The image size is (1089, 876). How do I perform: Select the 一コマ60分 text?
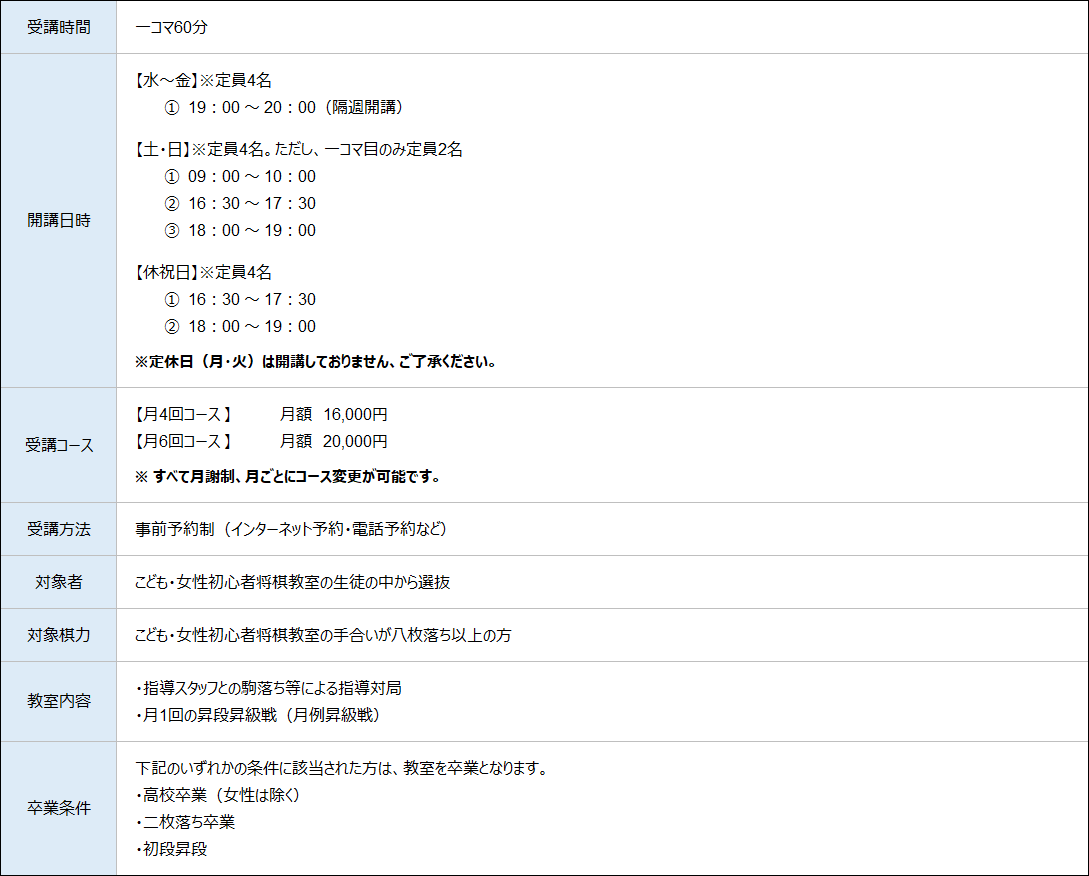(171, 27)
